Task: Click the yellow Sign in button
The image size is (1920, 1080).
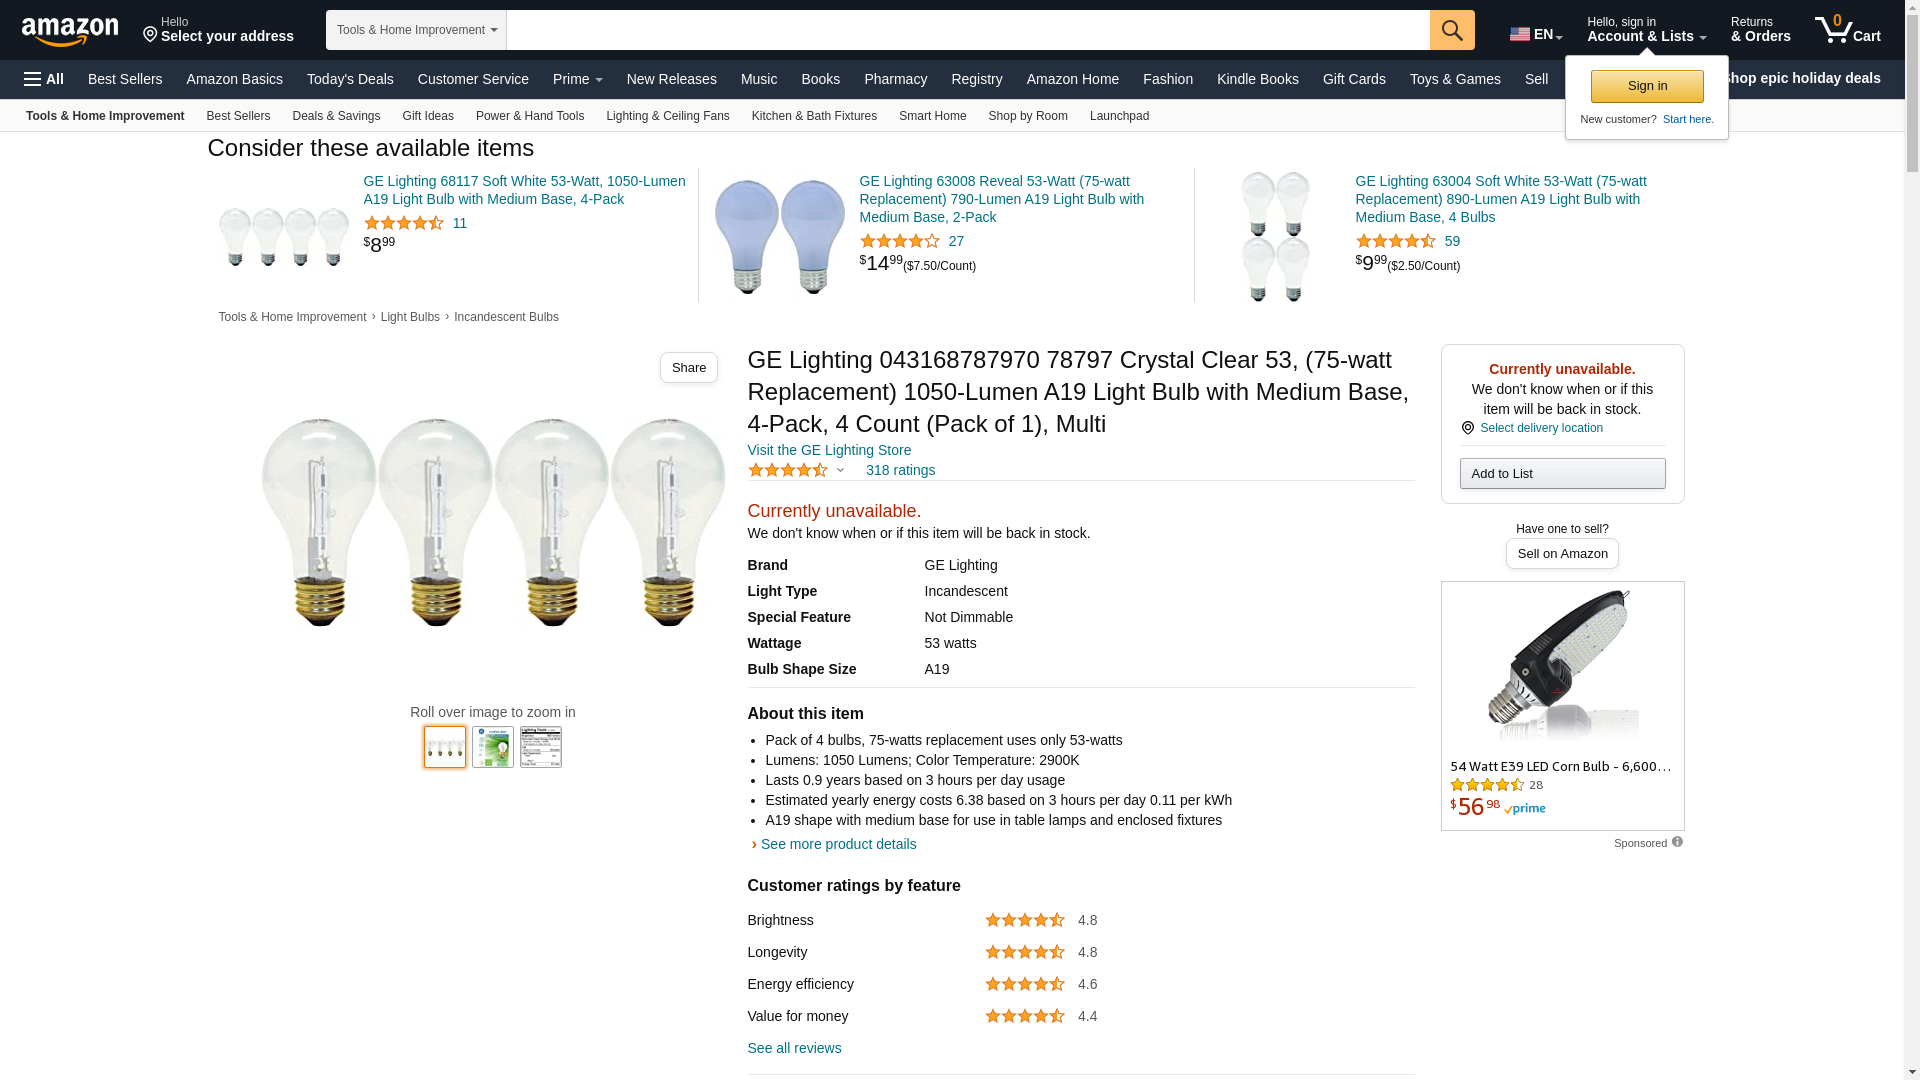Action: click(x=1647, y=86)
